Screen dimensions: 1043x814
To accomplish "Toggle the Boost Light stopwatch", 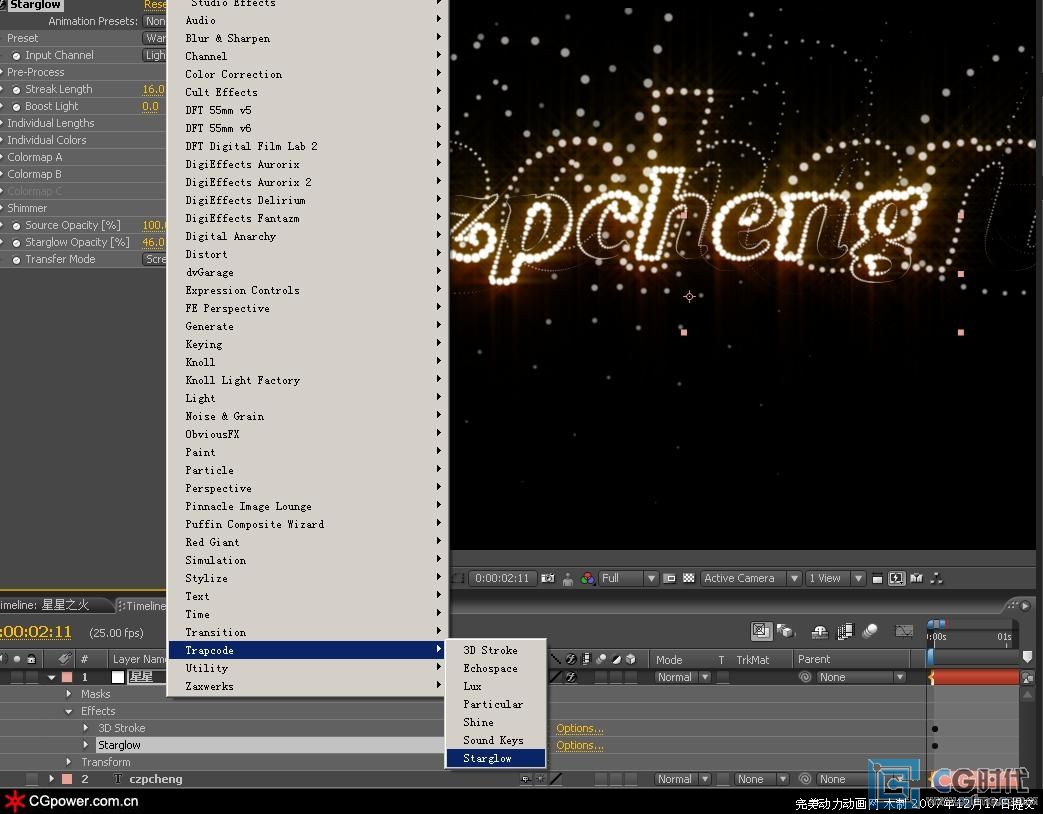I will pos(17,106).
